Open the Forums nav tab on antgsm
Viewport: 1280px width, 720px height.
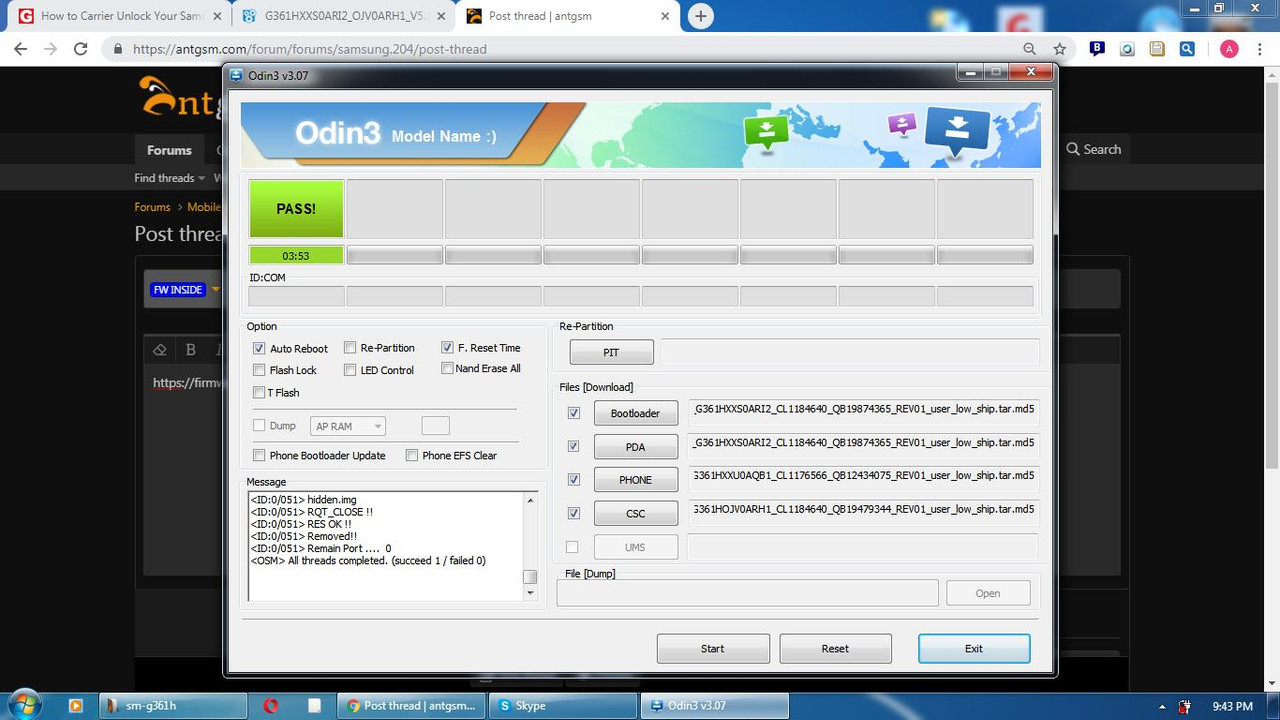(169, 150)
